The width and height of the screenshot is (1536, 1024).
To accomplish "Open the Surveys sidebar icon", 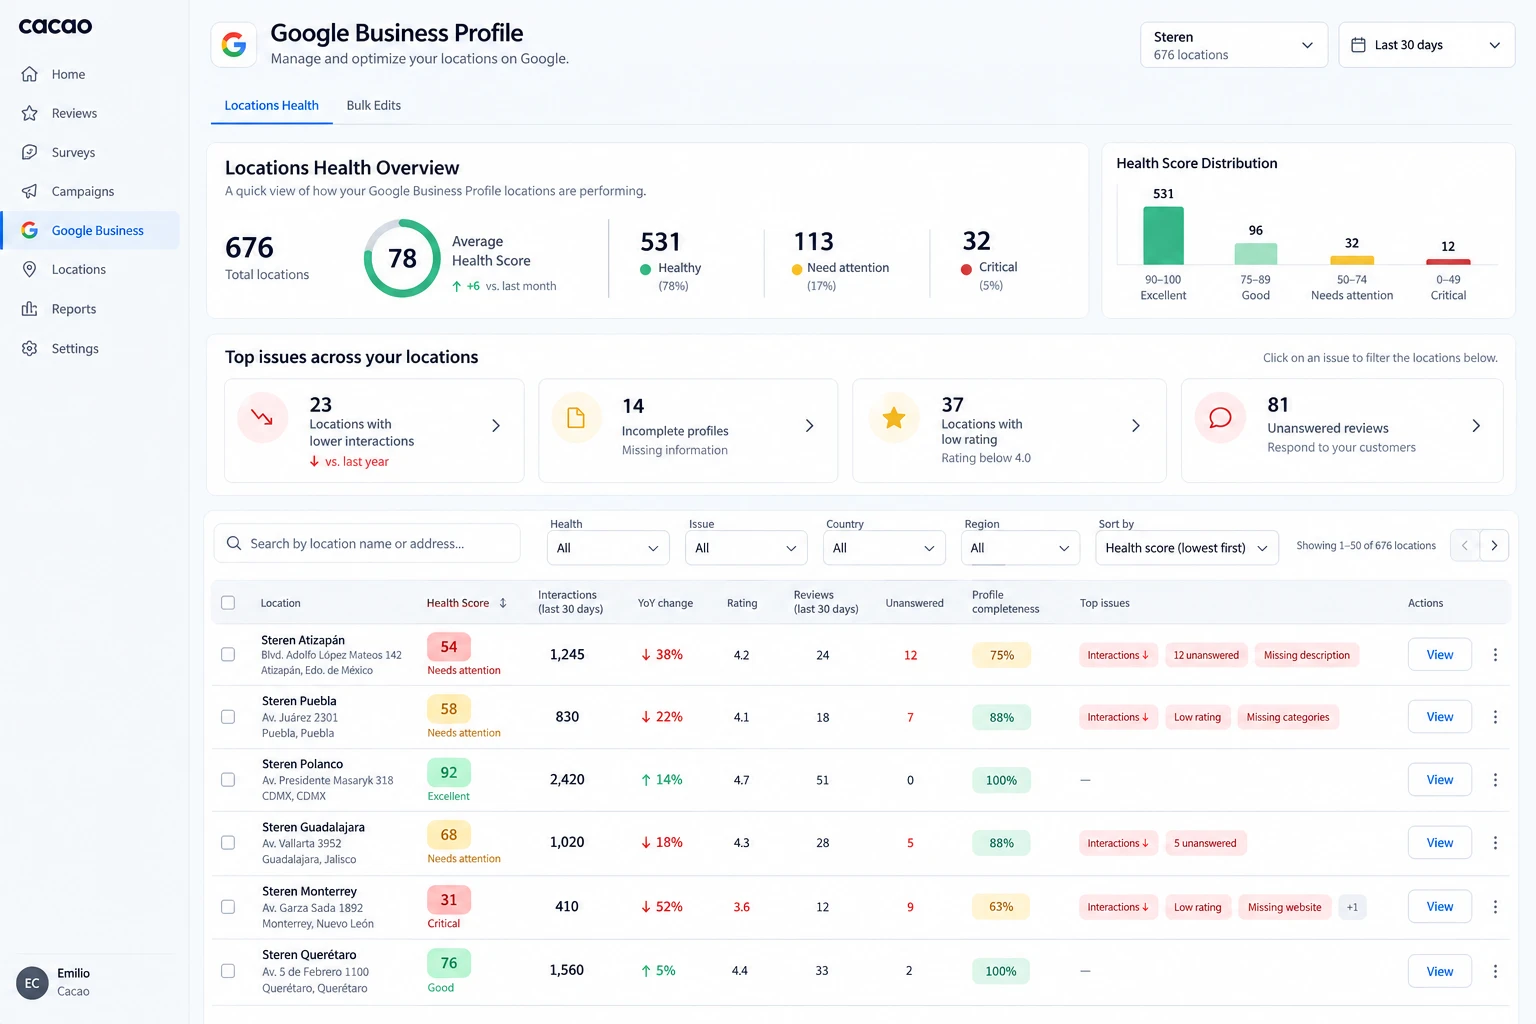I will [30, 152].
